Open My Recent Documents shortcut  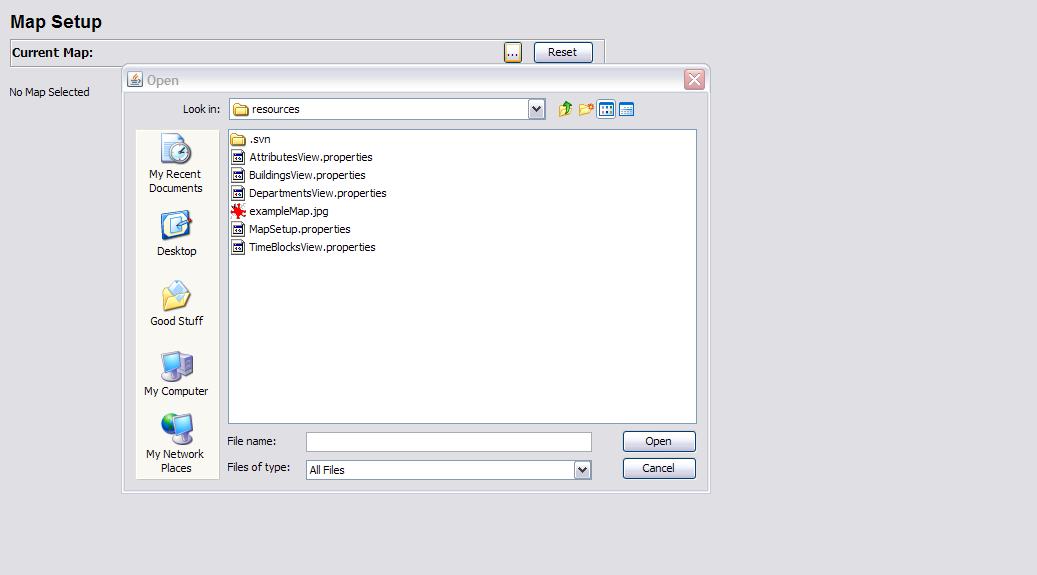pos(176,164)
